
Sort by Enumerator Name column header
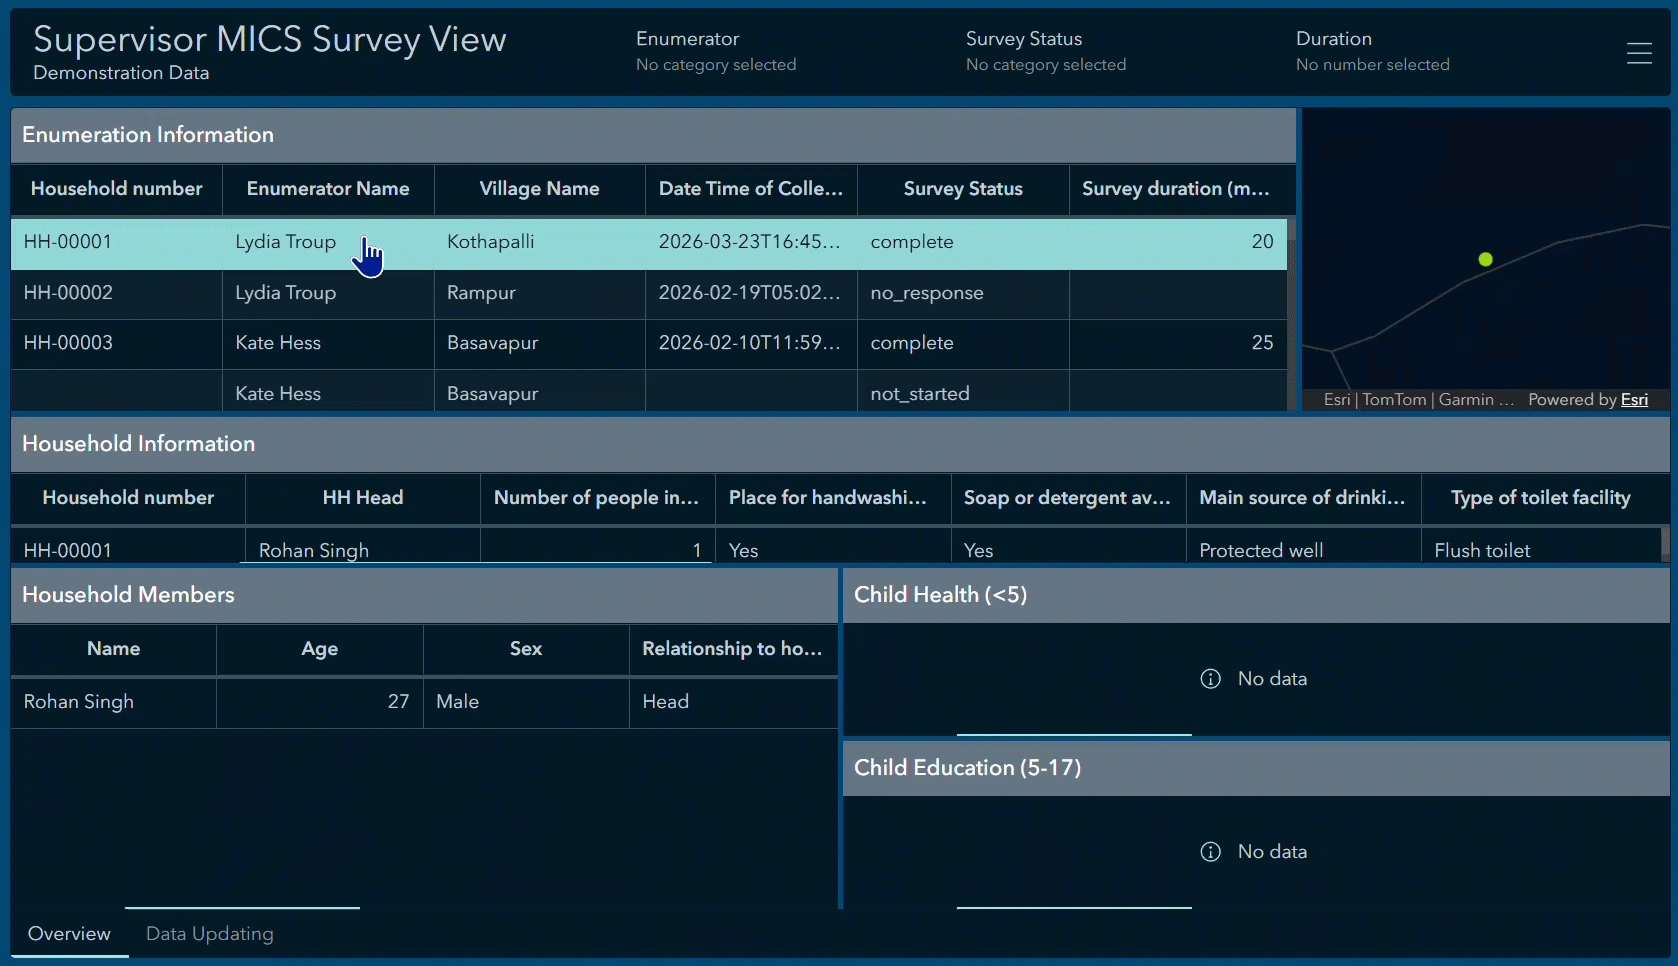point(328,189)
